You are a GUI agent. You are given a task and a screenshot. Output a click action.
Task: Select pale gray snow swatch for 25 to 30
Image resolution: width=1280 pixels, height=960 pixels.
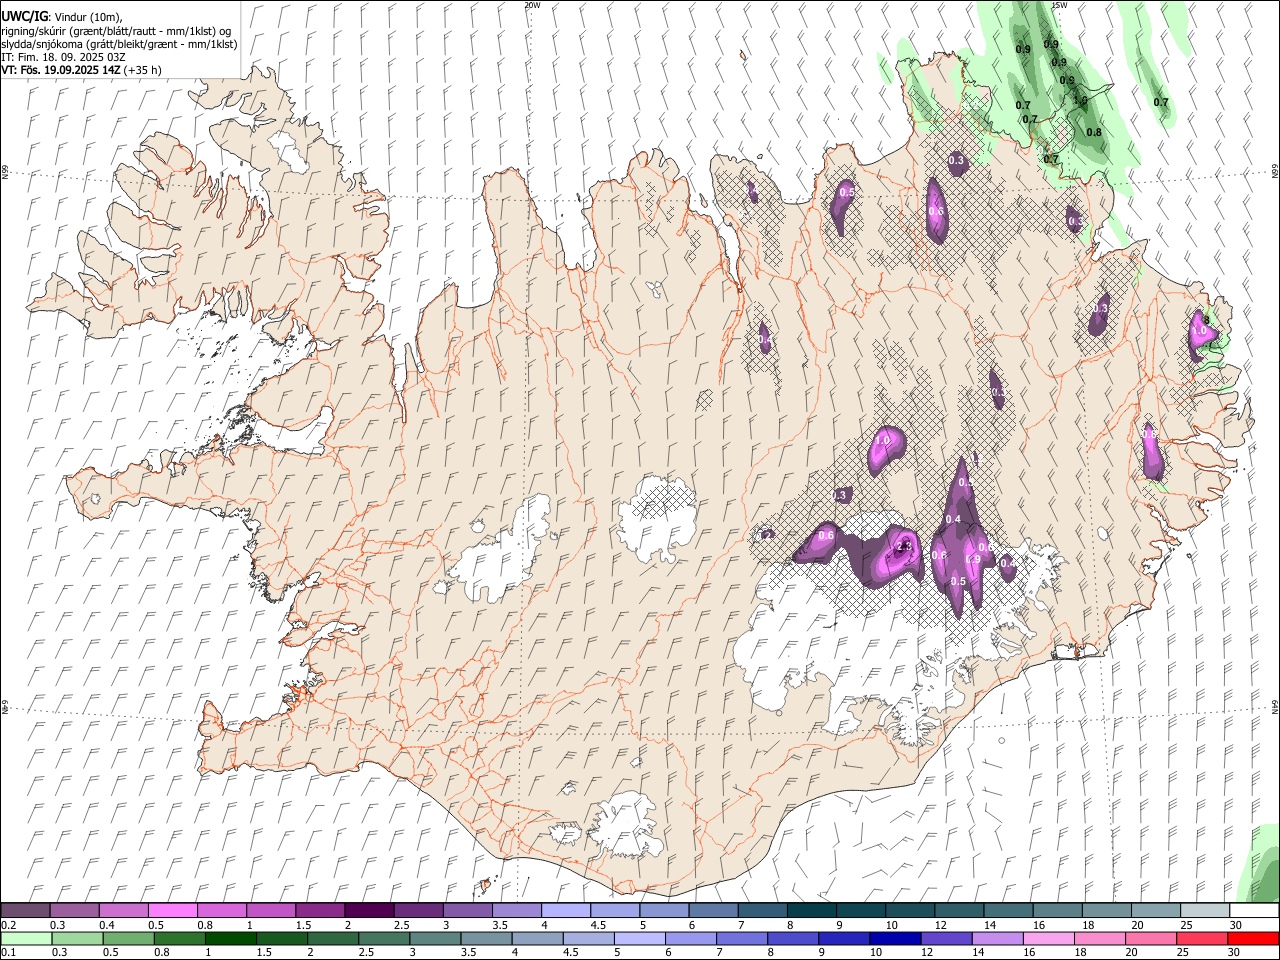pos(1203,910)
